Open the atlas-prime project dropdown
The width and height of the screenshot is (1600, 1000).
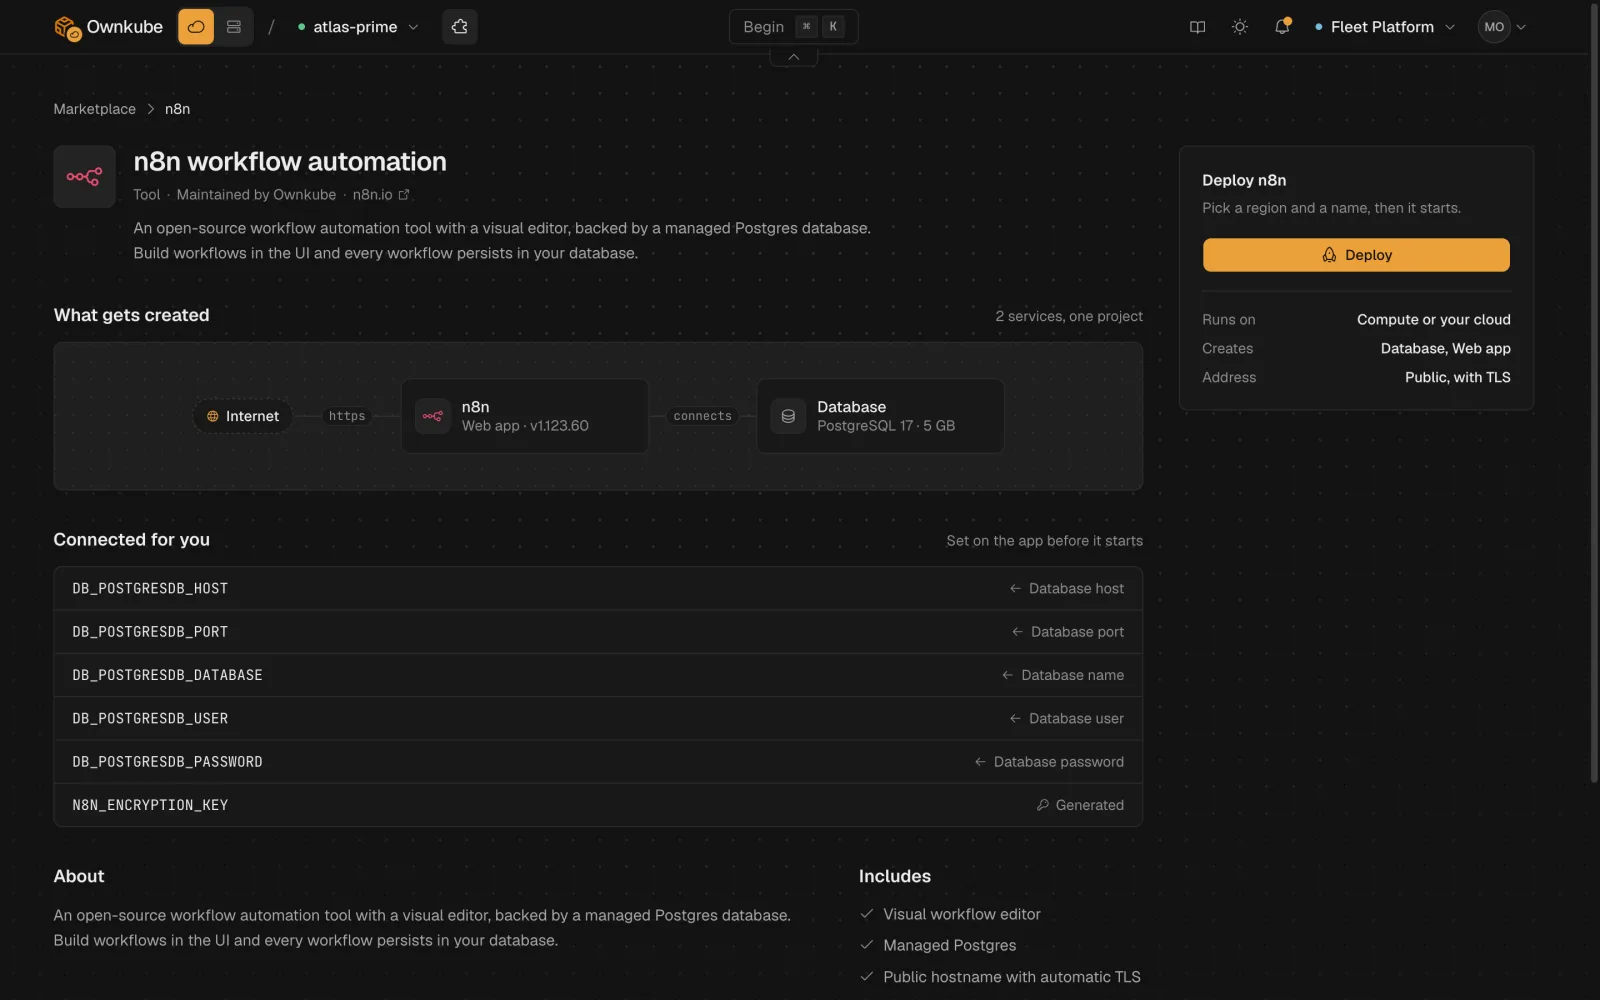pyautogui.click(x=358, y=27)
